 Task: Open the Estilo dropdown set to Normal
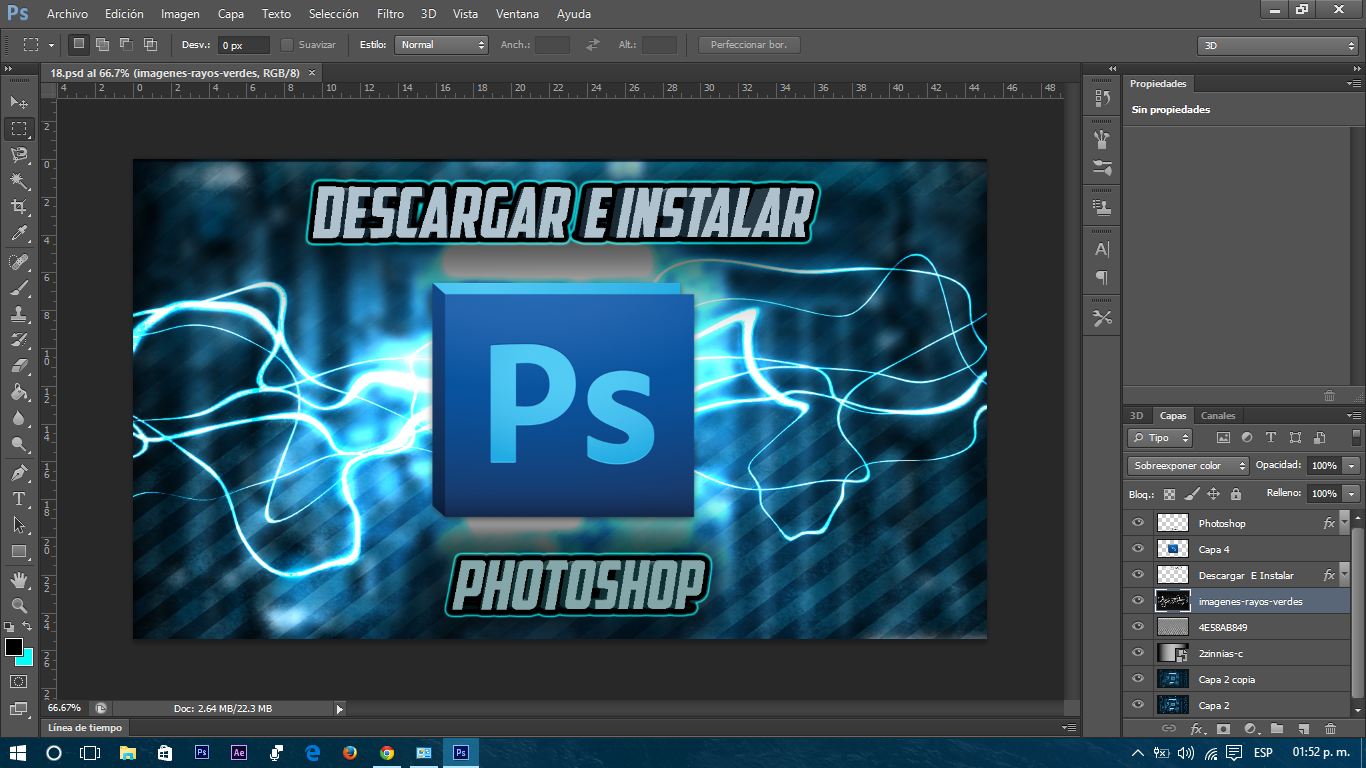[441, 45]
